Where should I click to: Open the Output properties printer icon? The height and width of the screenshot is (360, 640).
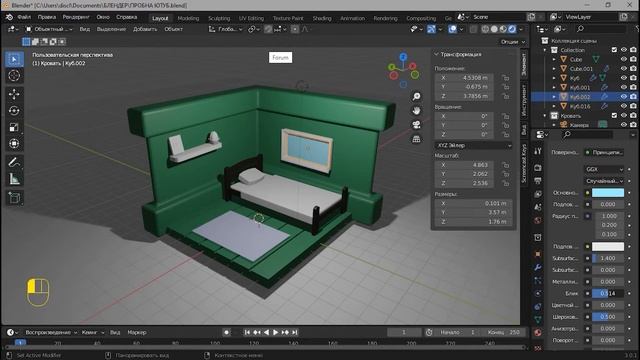pyautogui.click(x=538, y=180)
